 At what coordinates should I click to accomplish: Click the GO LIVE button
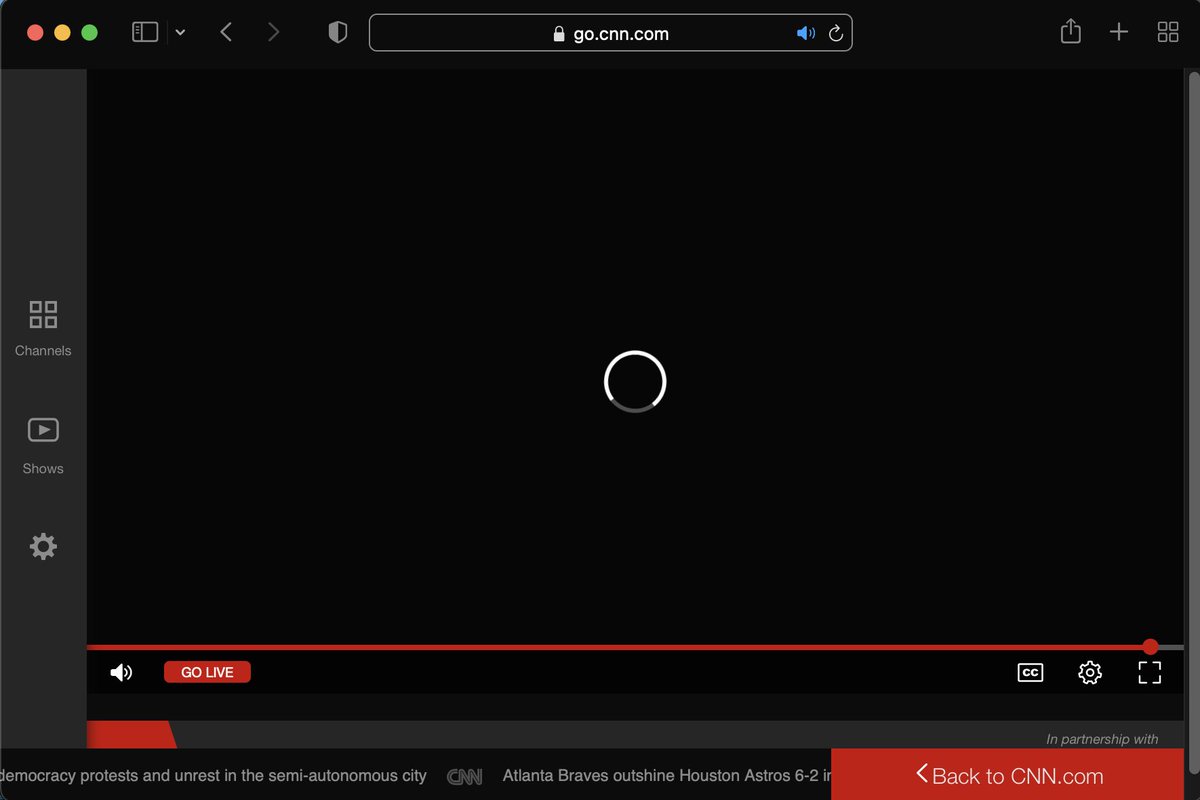pos(207,673)
